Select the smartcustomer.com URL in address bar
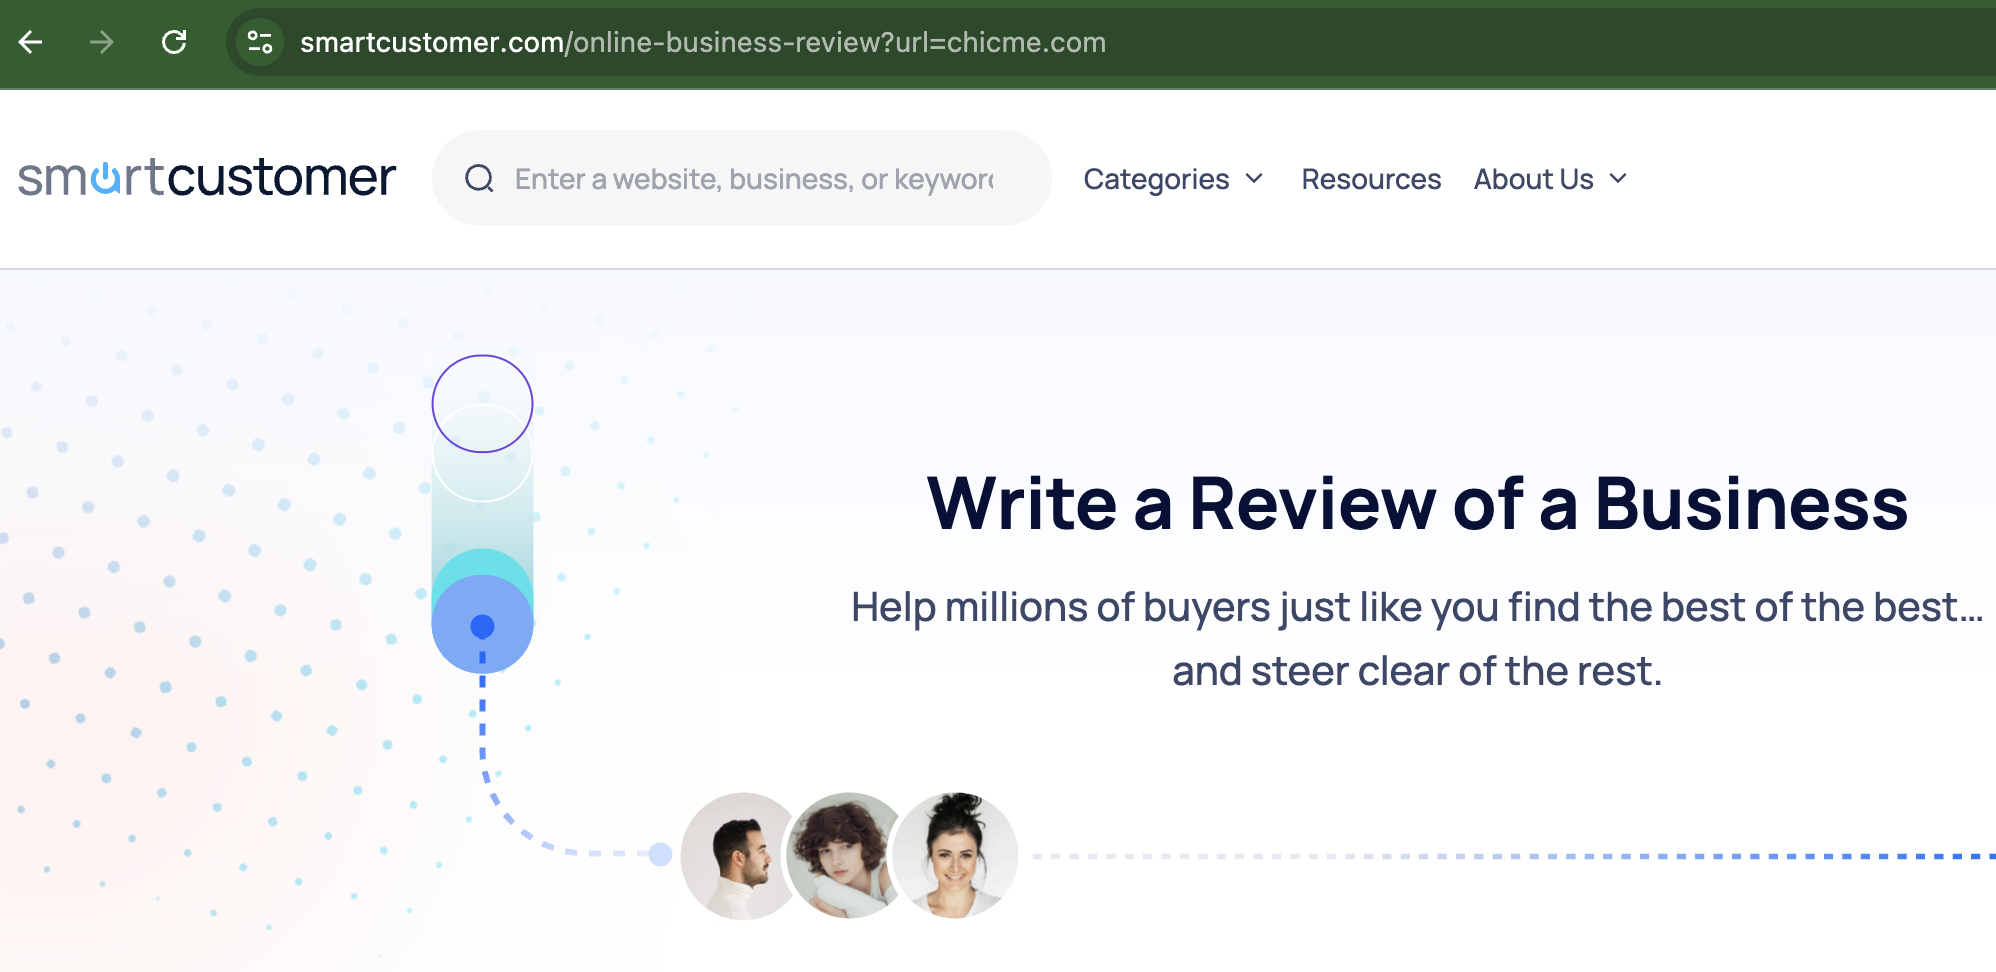The width and height of the screenshot is (1996, 972). 703,42
